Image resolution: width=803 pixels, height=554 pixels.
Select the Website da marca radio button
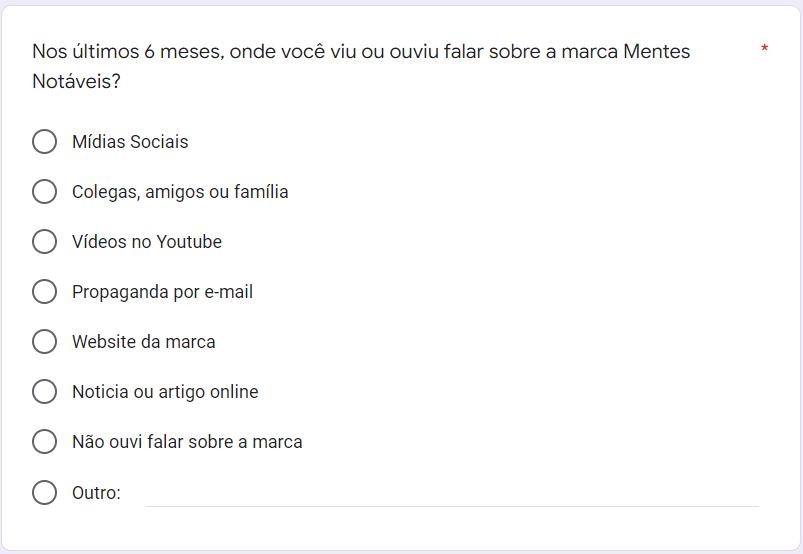tap(45, 342)
